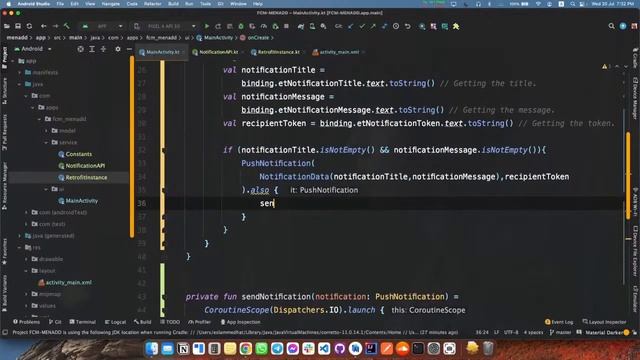Save all files with the disk icon
Viewport: 640px width, 360px height.
[18, 26]
